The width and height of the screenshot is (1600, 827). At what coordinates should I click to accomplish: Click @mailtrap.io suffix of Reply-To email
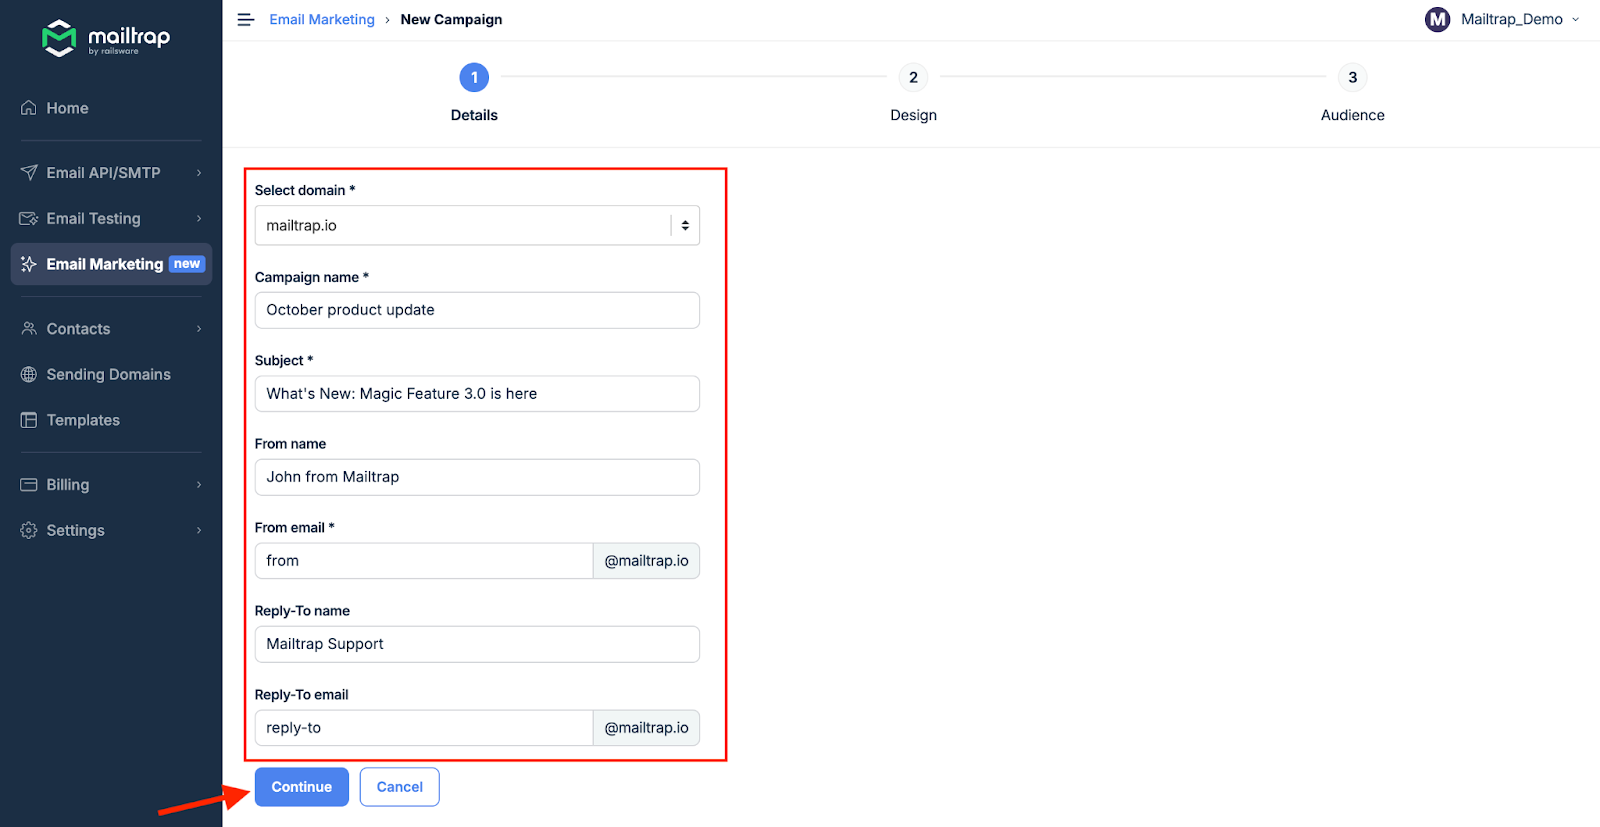click(x=647, y=728)
